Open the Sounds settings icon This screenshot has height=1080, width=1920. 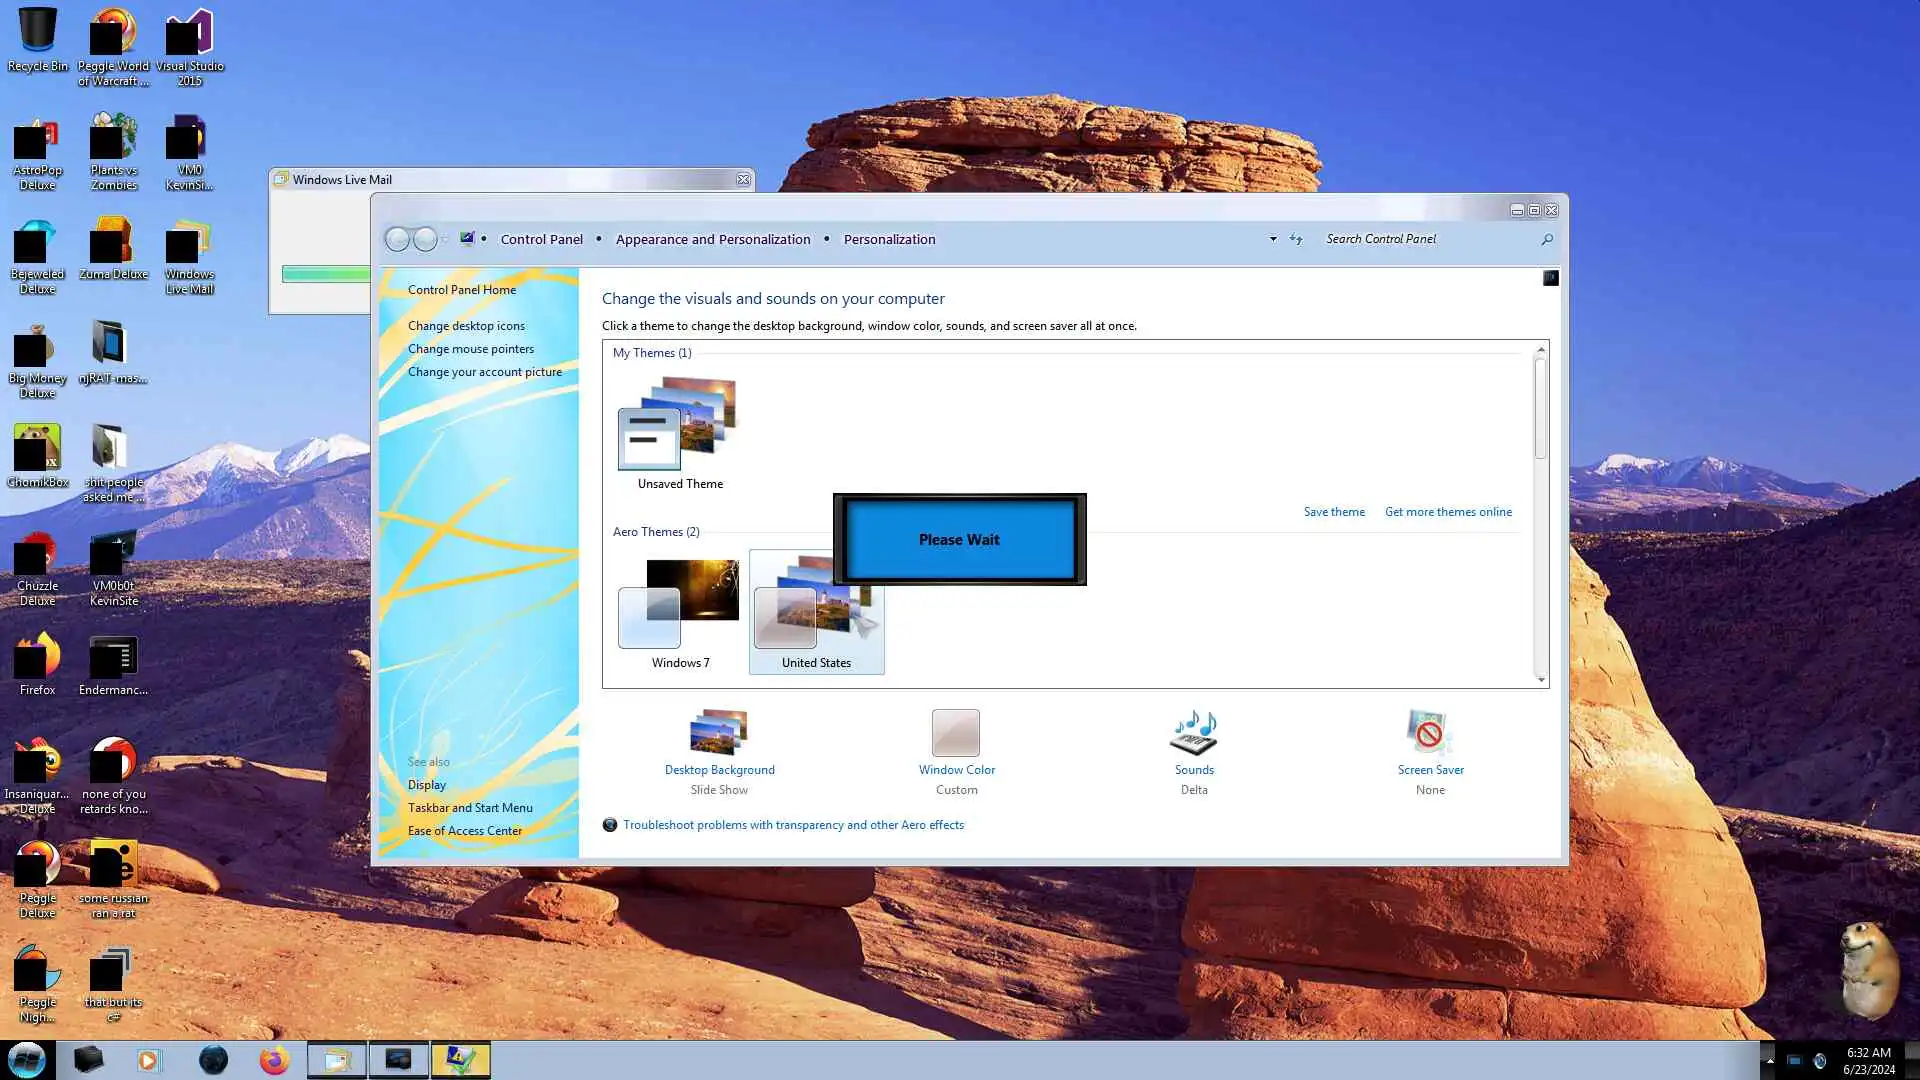pyautogui.click(x=1193, y=734)
